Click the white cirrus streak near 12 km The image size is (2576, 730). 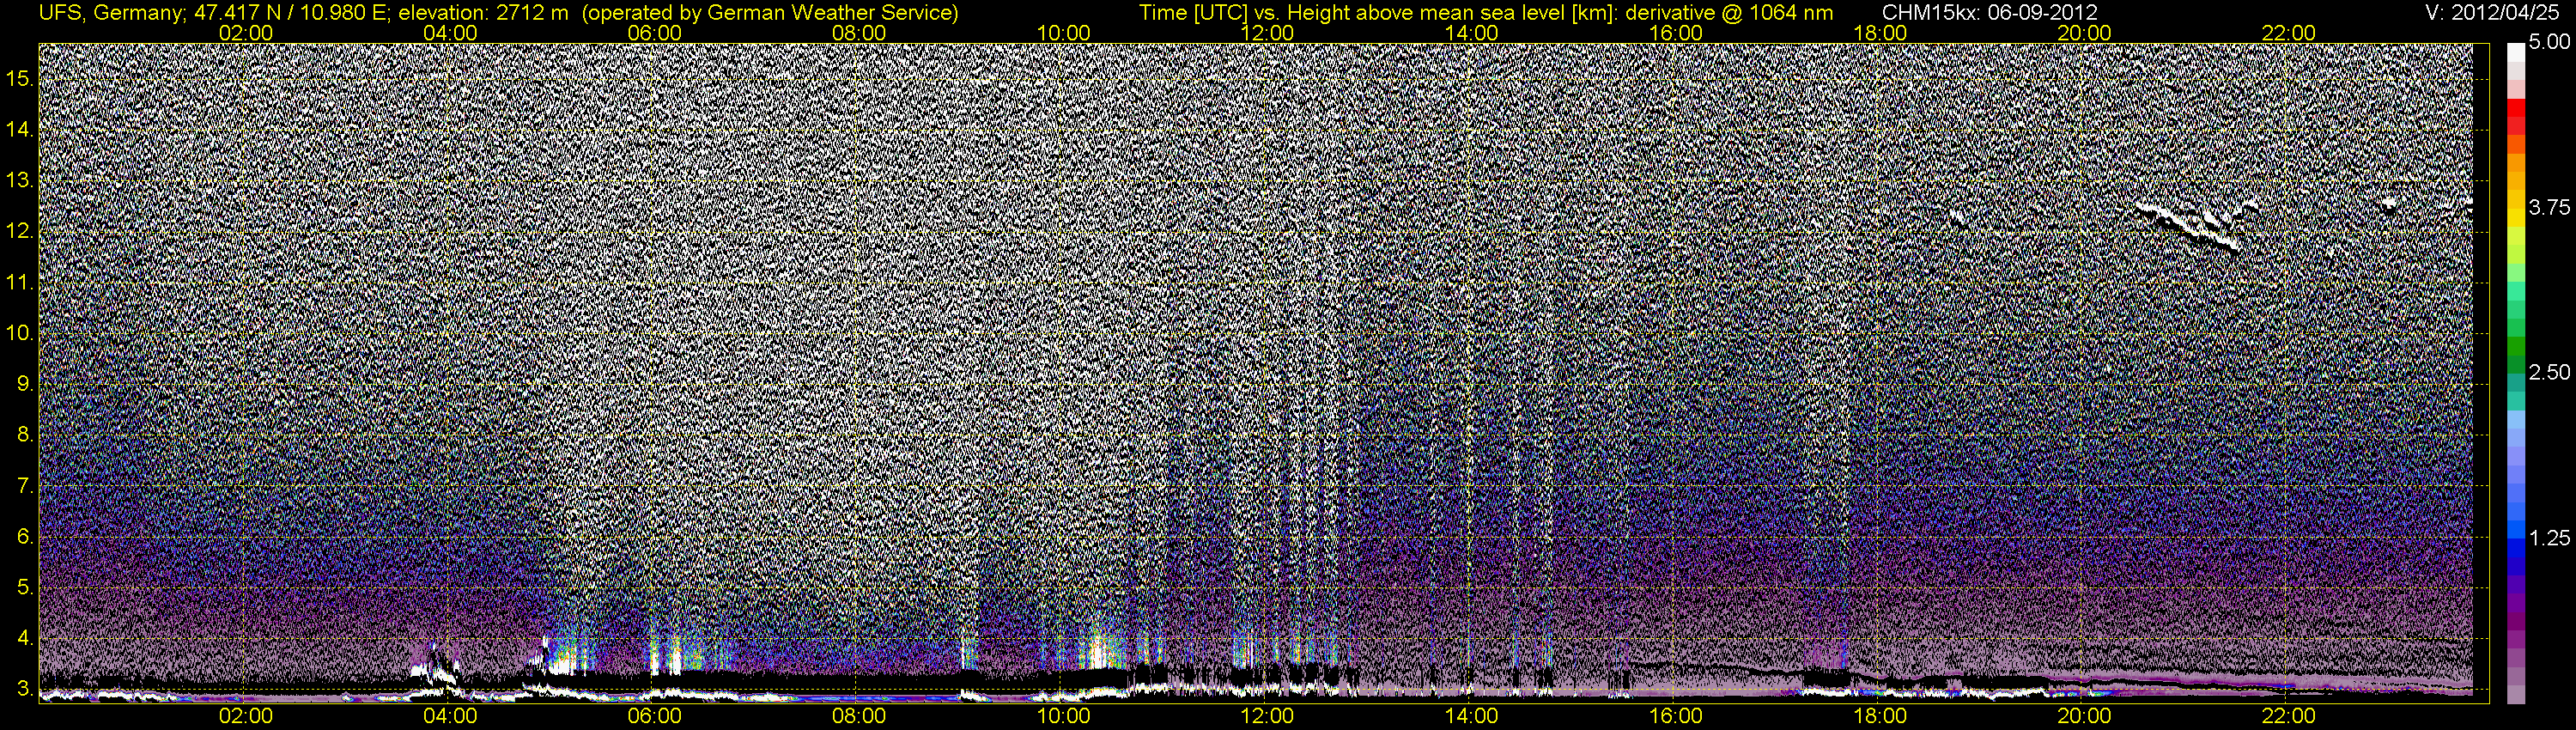tap(2190, 226)
